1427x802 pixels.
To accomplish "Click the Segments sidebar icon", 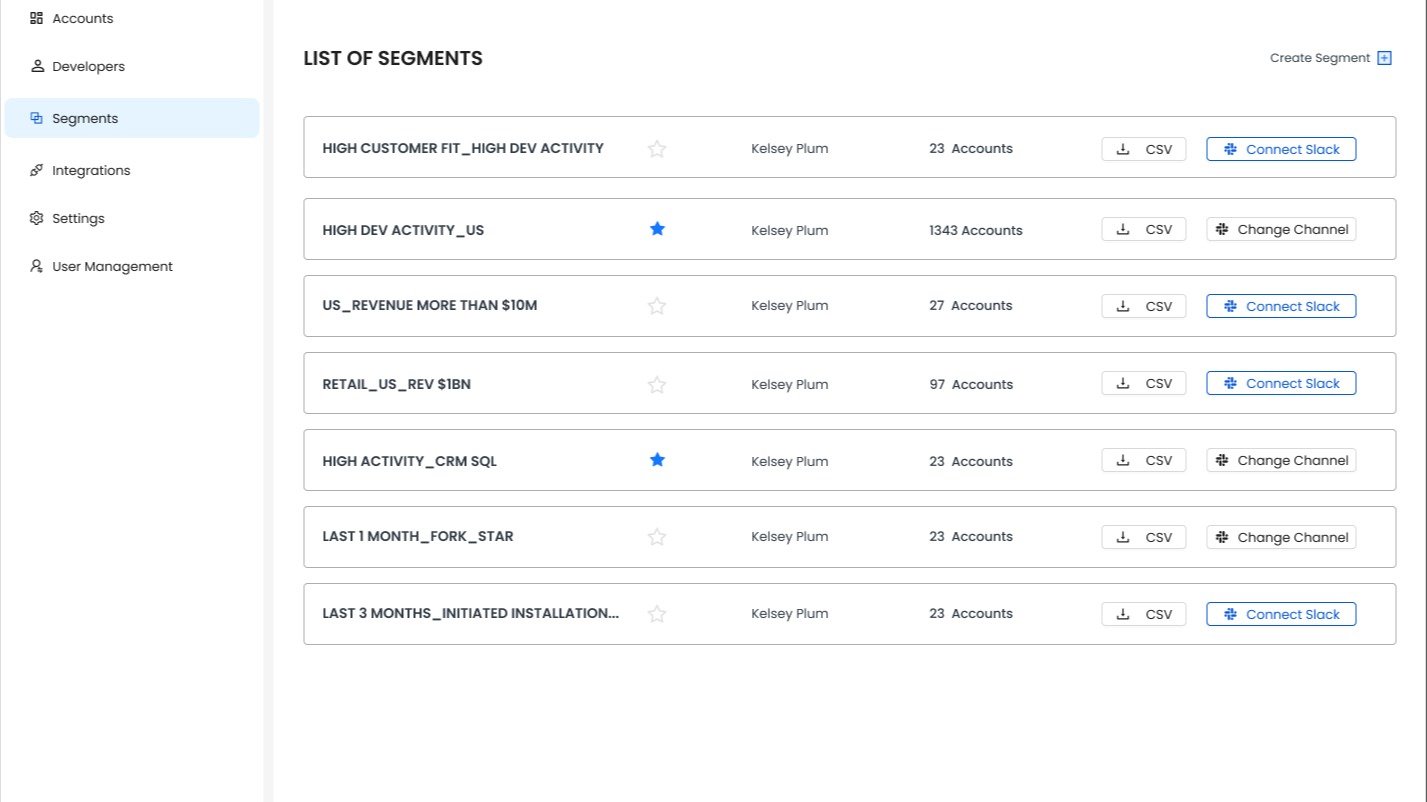I will (x=37, y=118).
